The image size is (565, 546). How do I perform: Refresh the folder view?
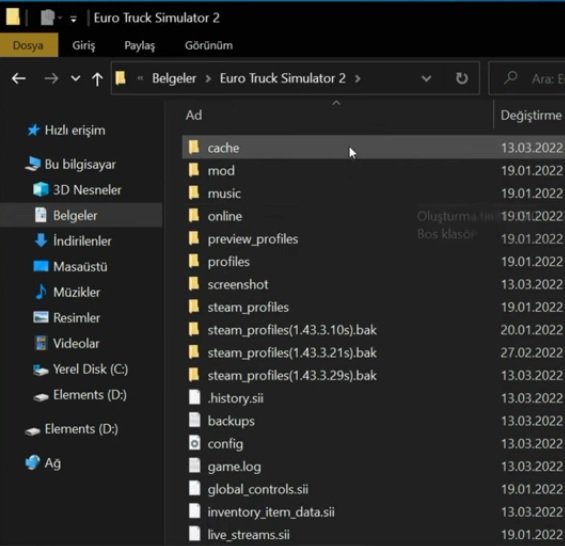(x=462, y=78)
